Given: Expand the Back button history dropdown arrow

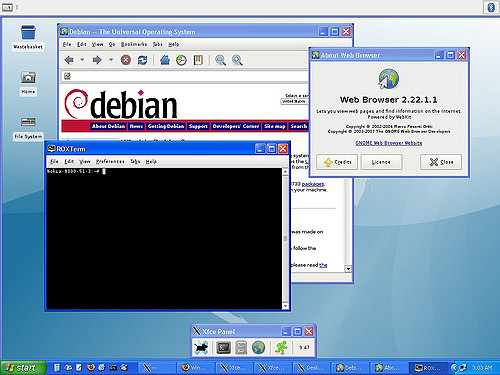Looking at the screenshot, I should [x=82, y=60].
